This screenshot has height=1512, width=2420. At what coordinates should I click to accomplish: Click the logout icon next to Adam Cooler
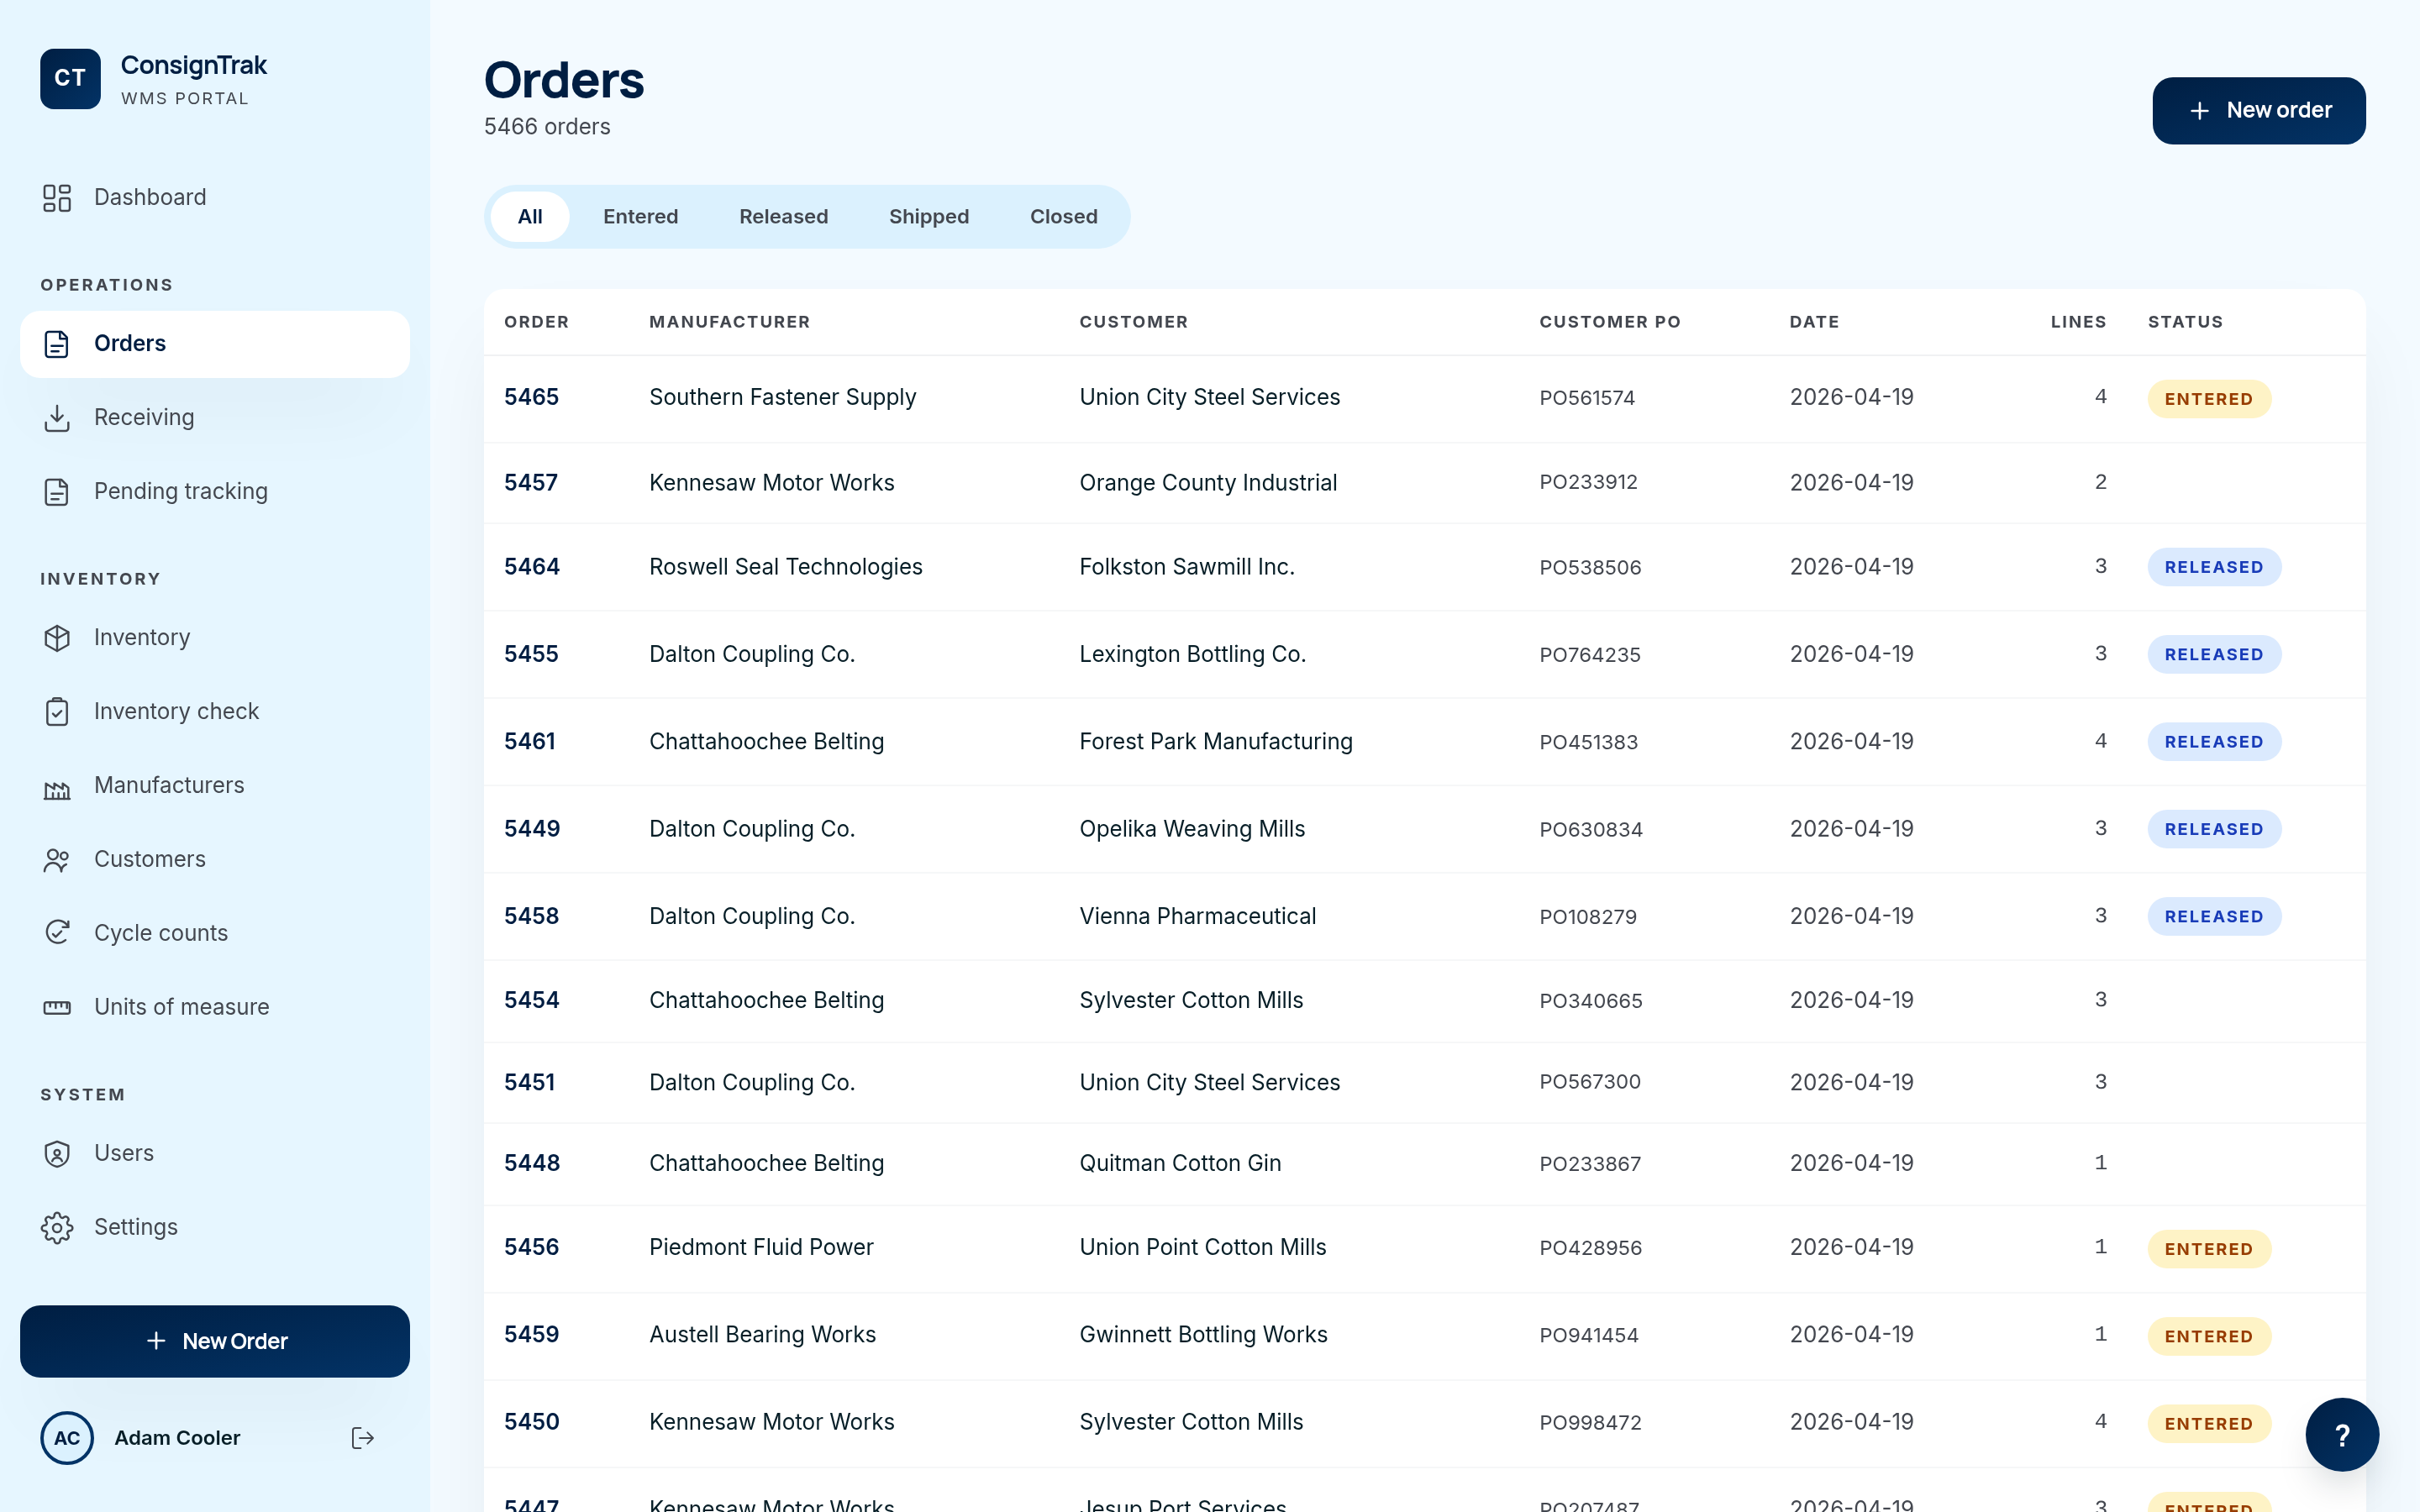(362, 1437)
